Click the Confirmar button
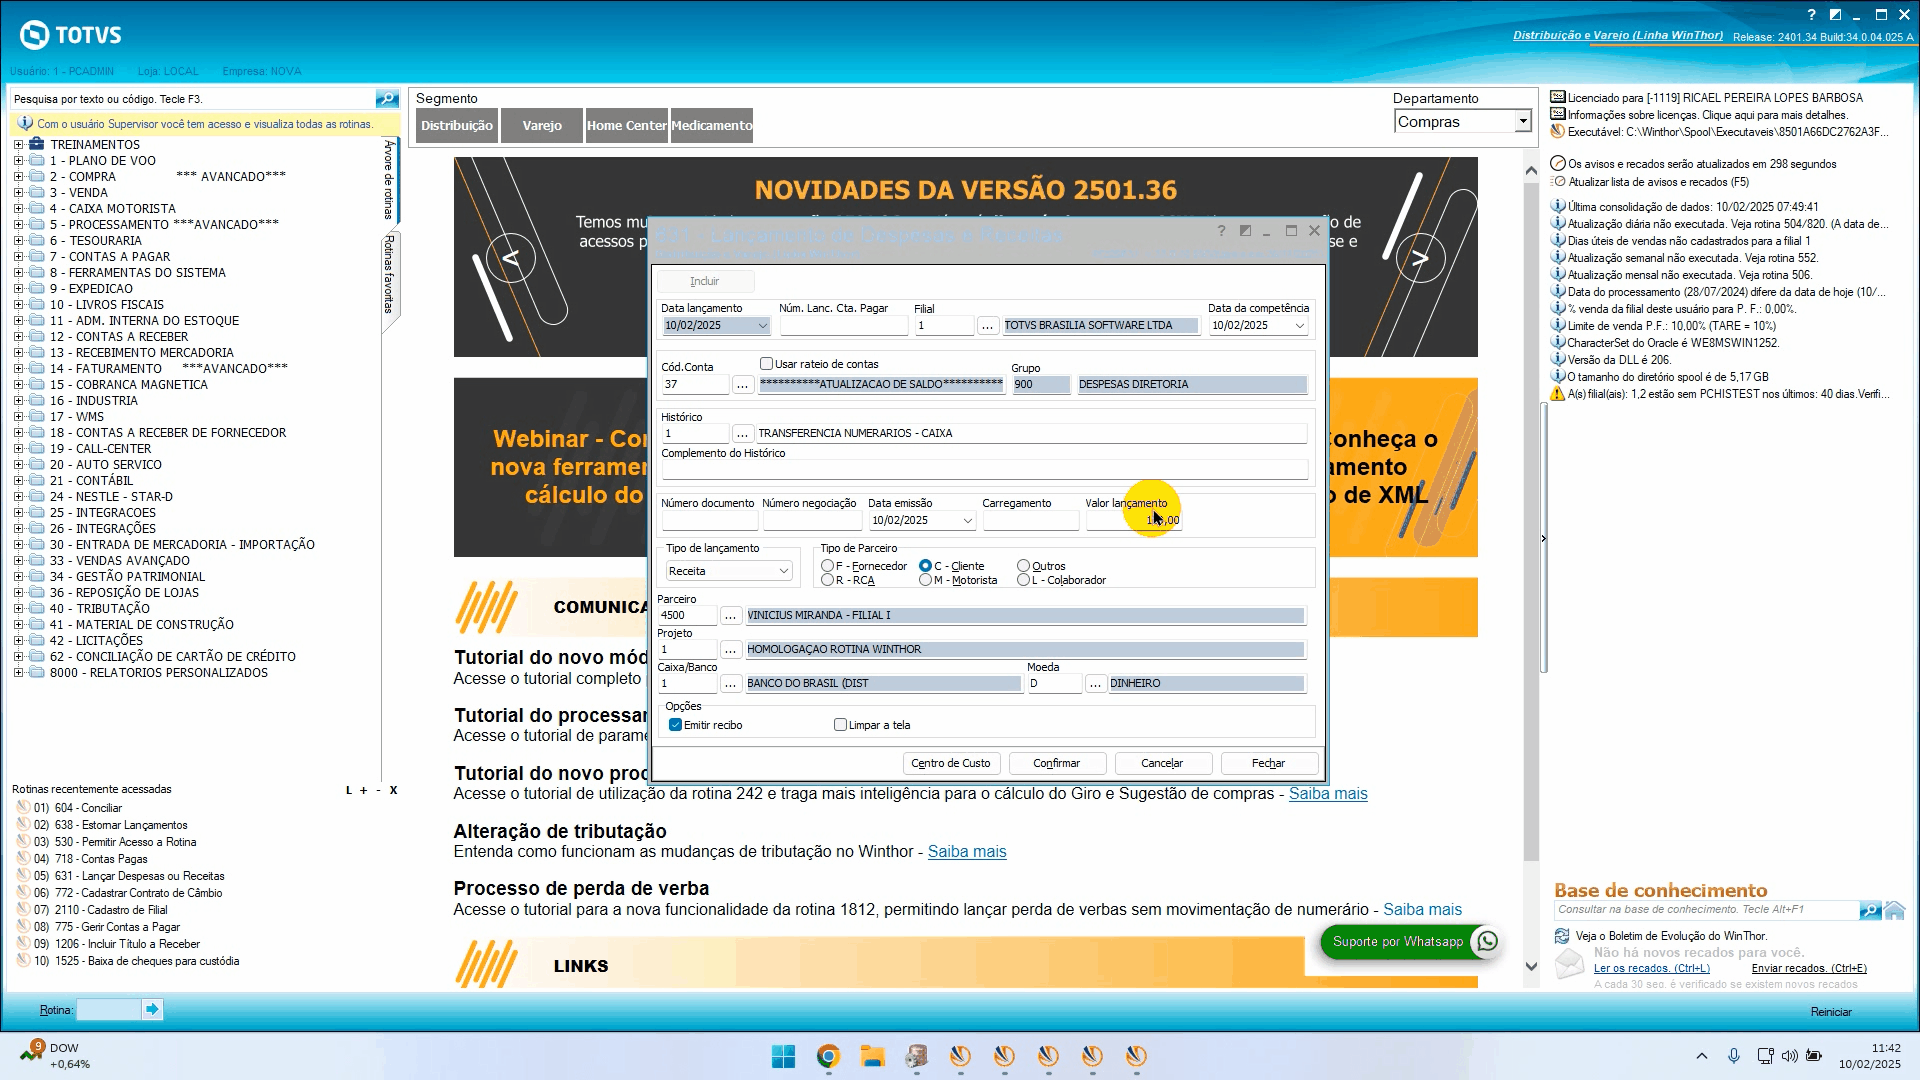 [1056, 763]
